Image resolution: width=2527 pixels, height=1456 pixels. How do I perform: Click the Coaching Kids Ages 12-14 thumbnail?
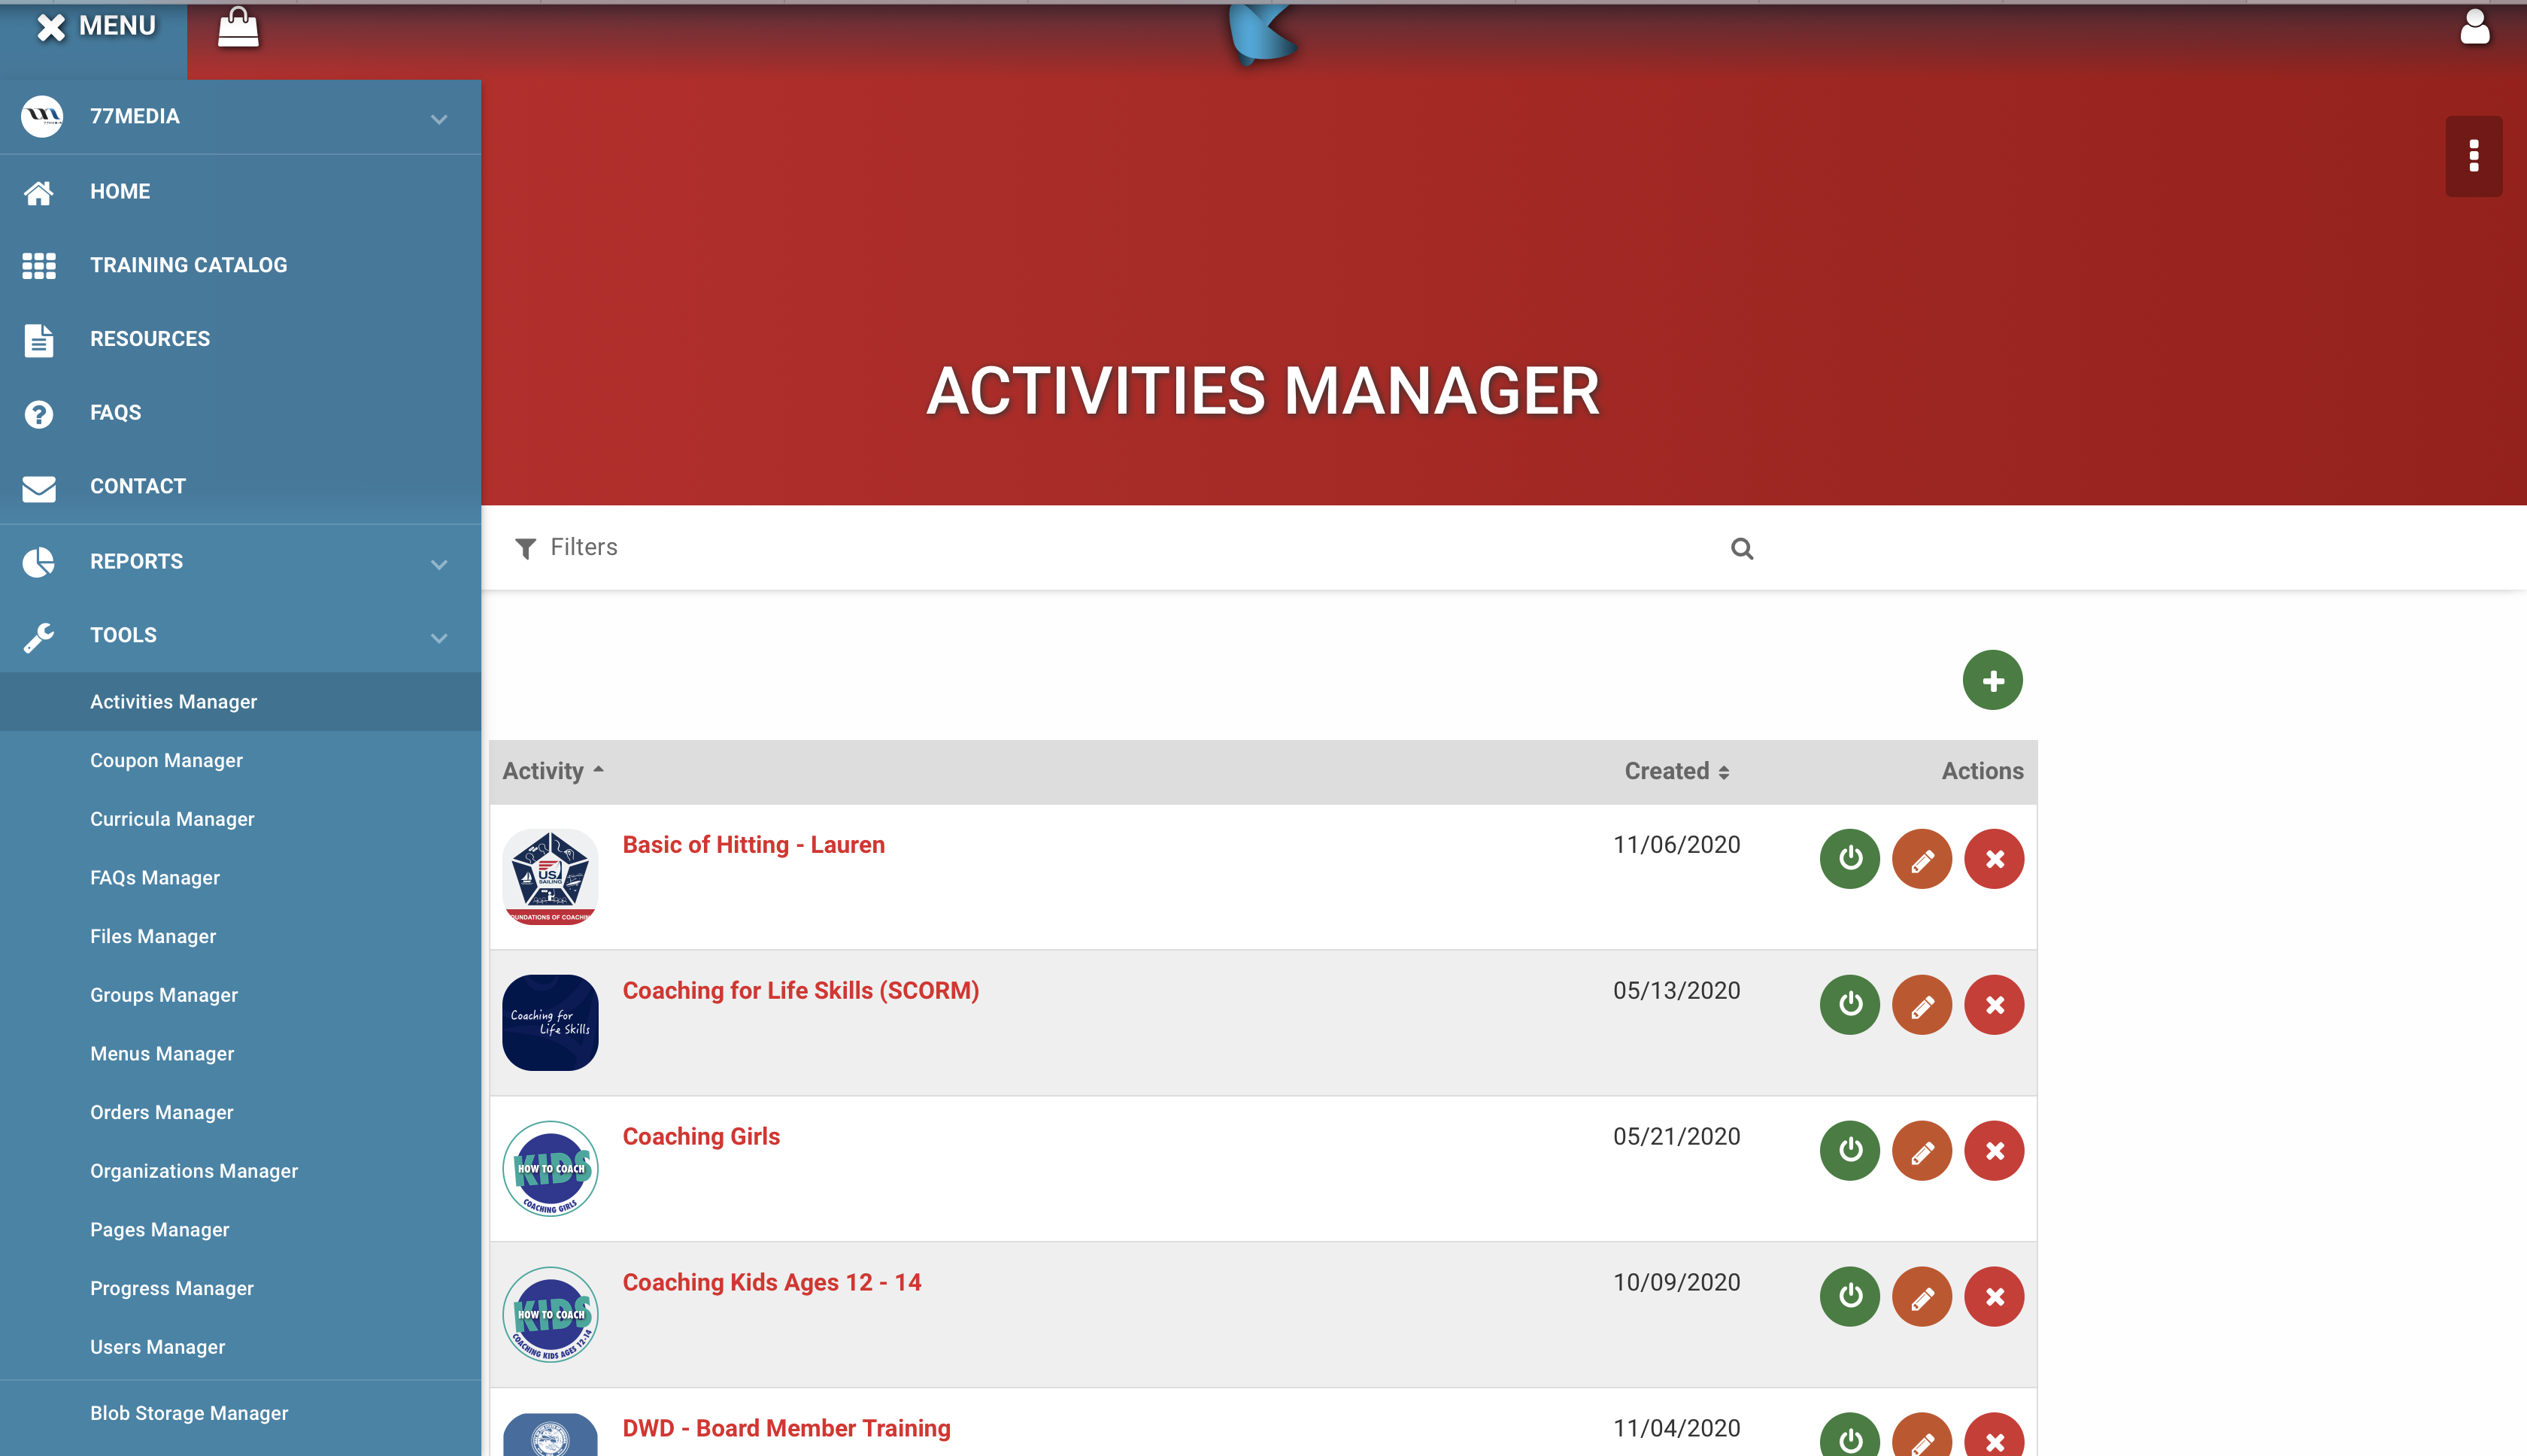(550, 1314)
